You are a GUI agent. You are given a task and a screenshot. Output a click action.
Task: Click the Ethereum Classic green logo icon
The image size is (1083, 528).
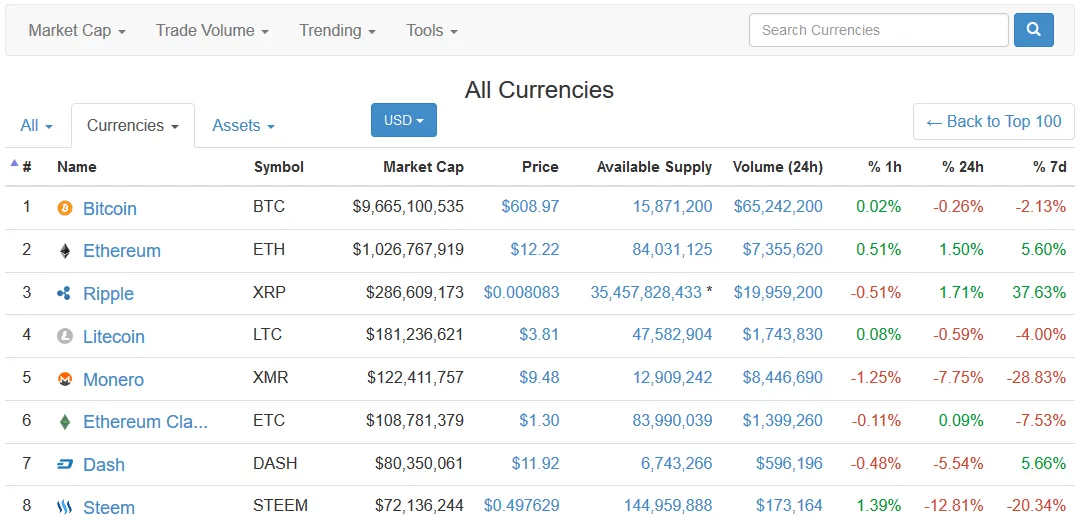[x=64, y=422]
